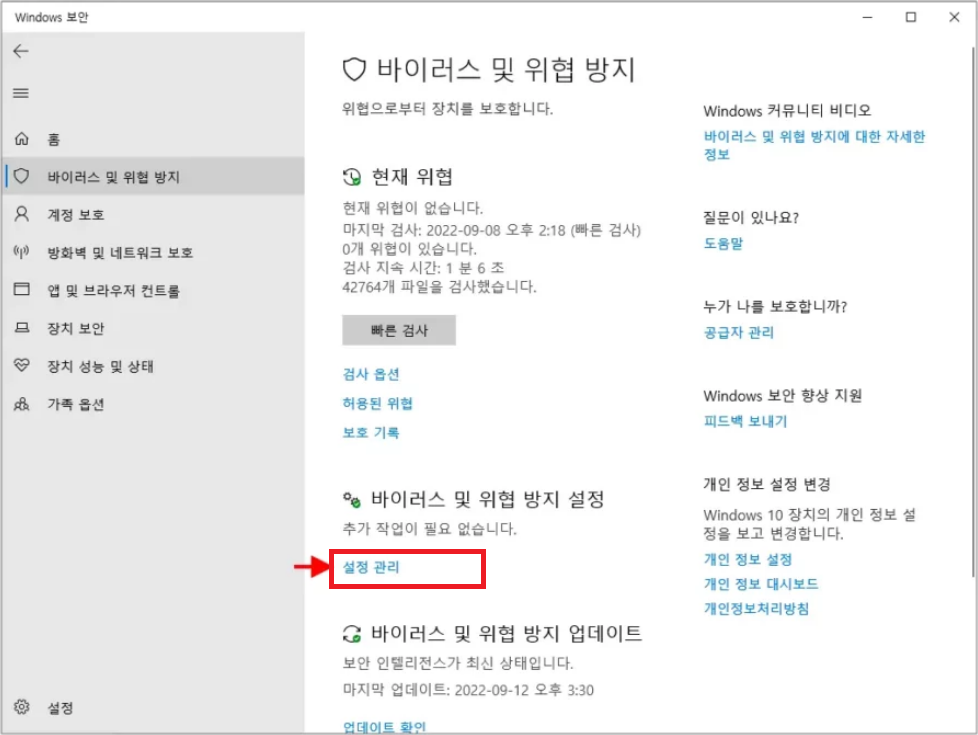Image resolution: width=978 pixels, height=735 pixels.
Task: Close the Windows 보안 window
Action: 954,17
